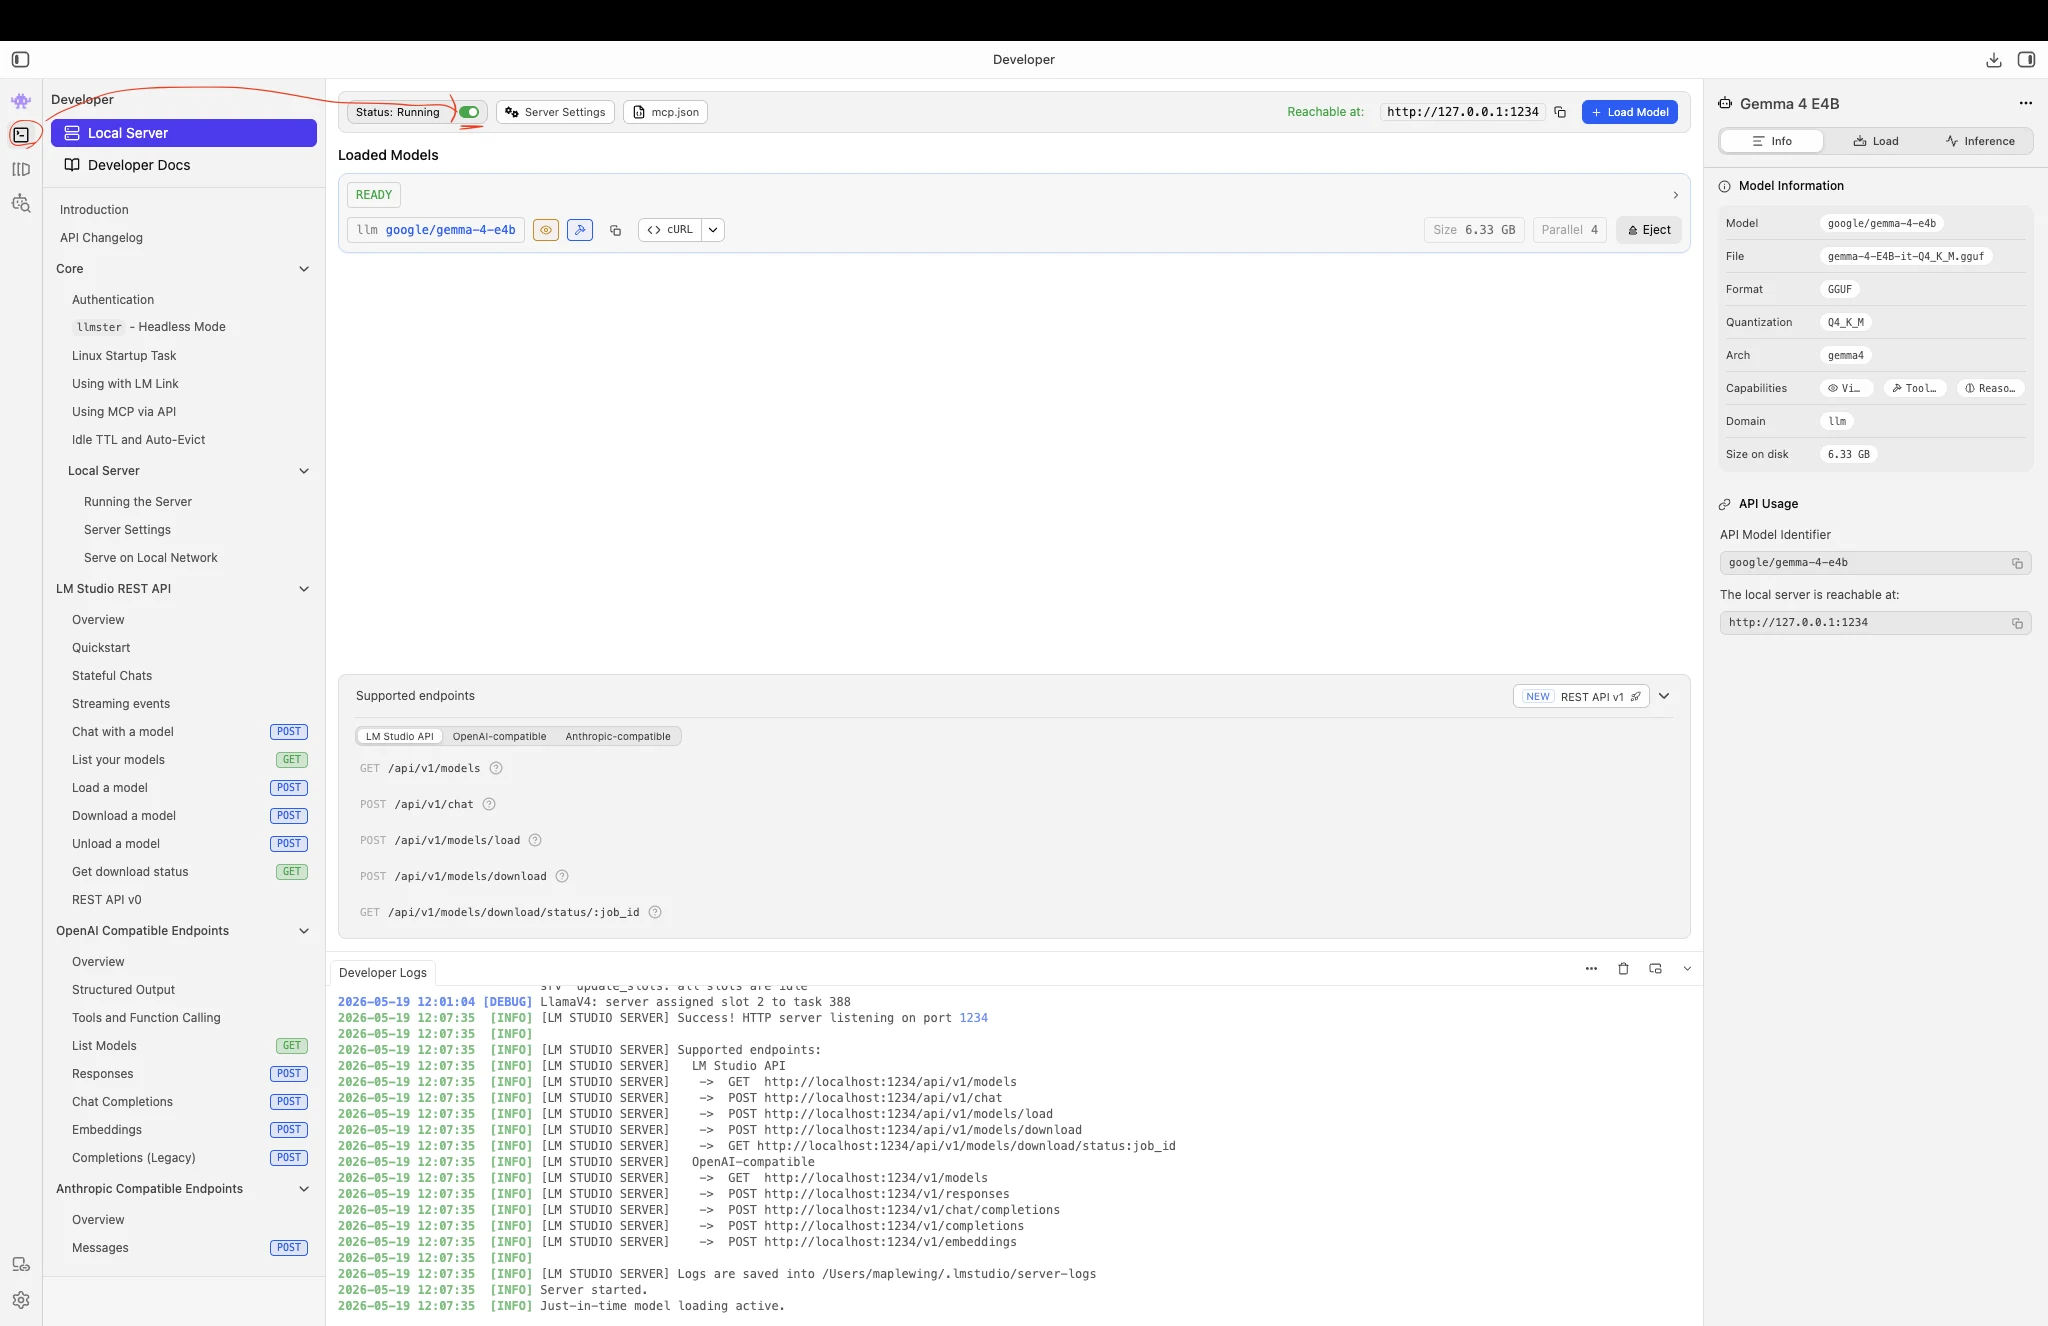2048x1326 pixels.
Task: Toggle the right sidebar panel icon
Action: click(2026, 60)
